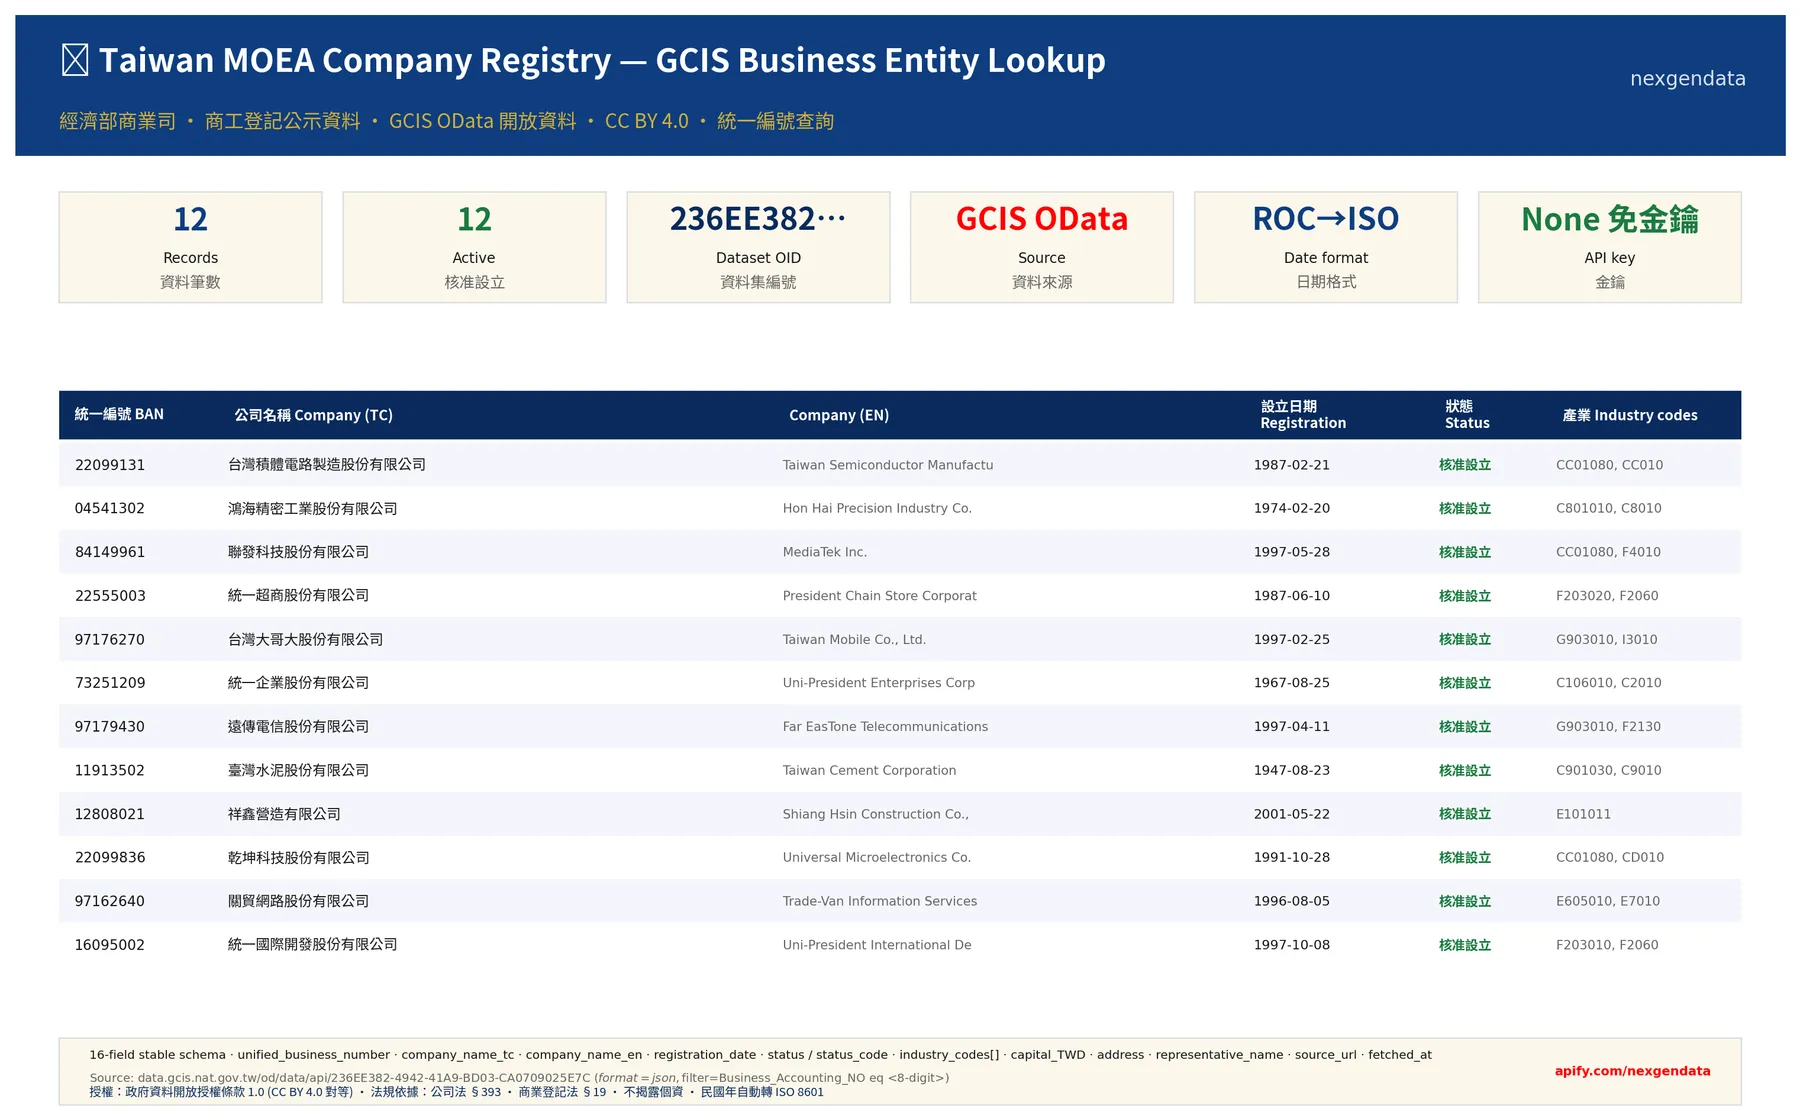Viewport: 1800px width, 1120px height.
Task: Click company name 統一超商股份有限公司
Action: (299, 596)
